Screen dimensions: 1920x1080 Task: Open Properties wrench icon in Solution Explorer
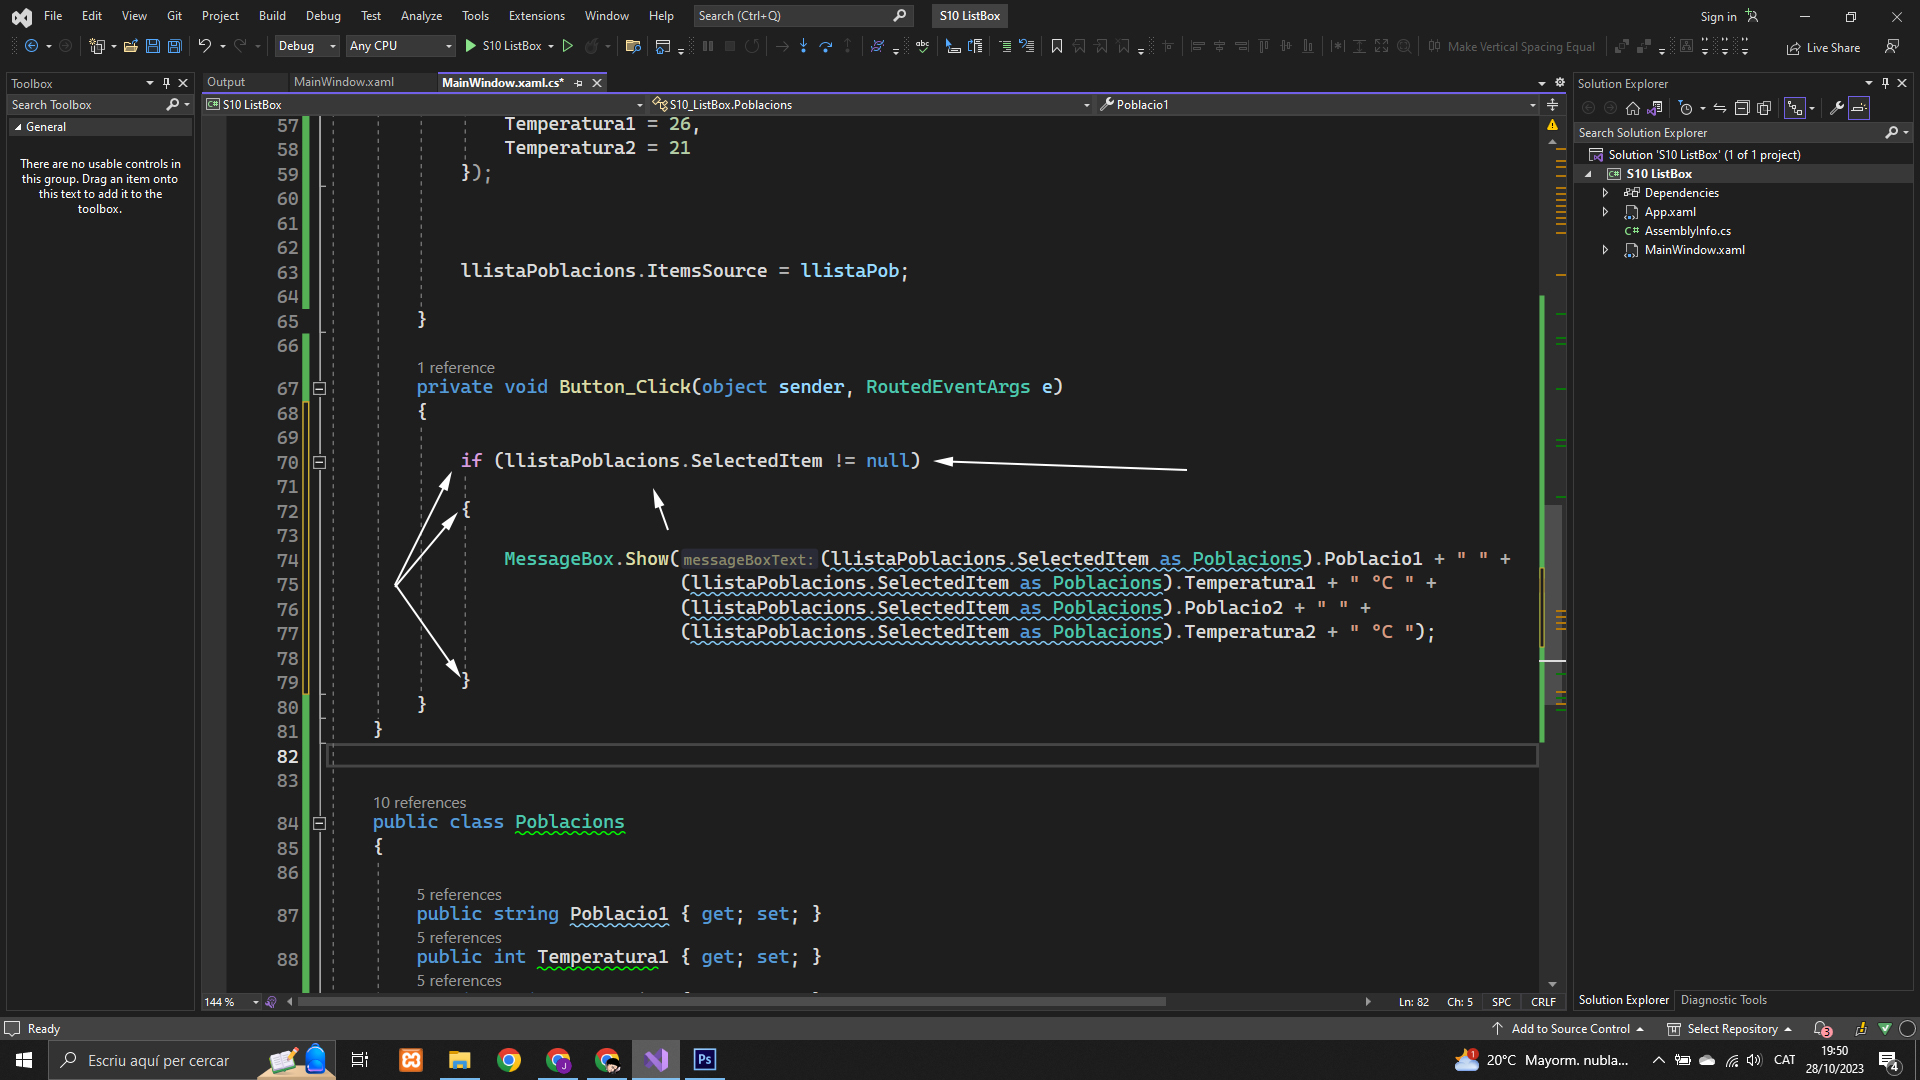tap(1836, 108)
